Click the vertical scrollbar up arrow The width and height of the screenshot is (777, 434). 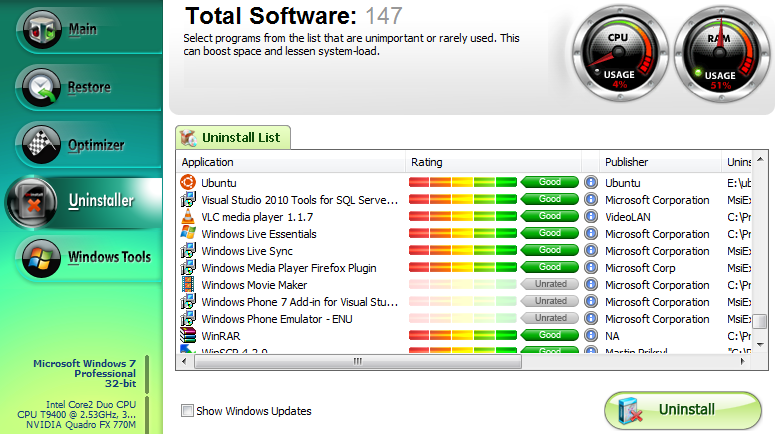pyautogui.click(x=760, y=160)
